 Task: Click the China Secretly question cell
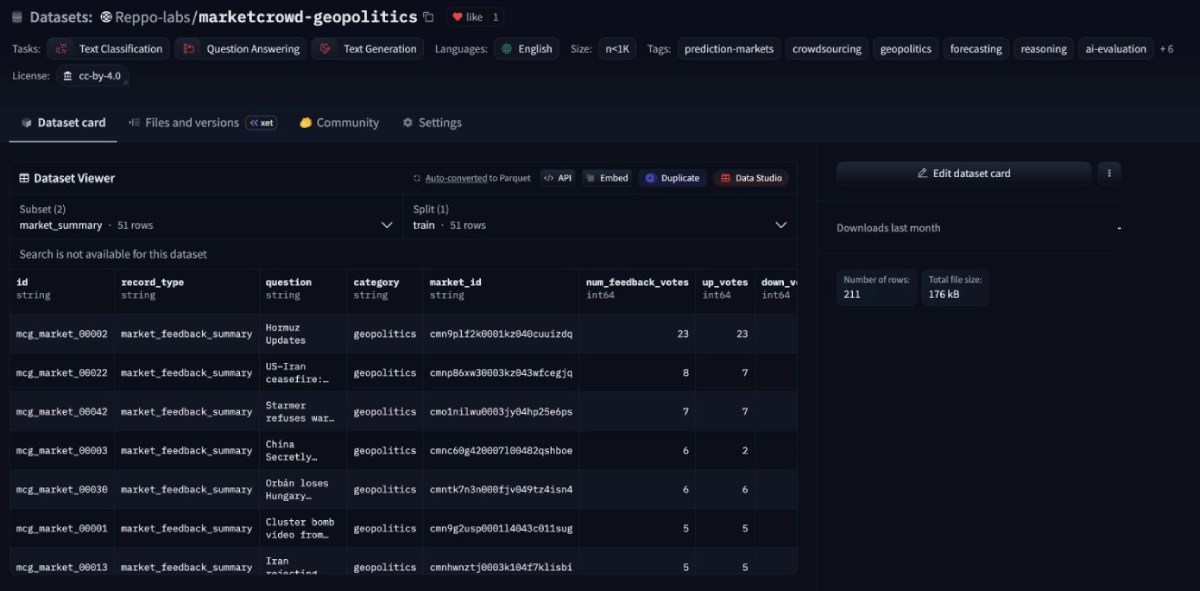click(x=303, y=451)
